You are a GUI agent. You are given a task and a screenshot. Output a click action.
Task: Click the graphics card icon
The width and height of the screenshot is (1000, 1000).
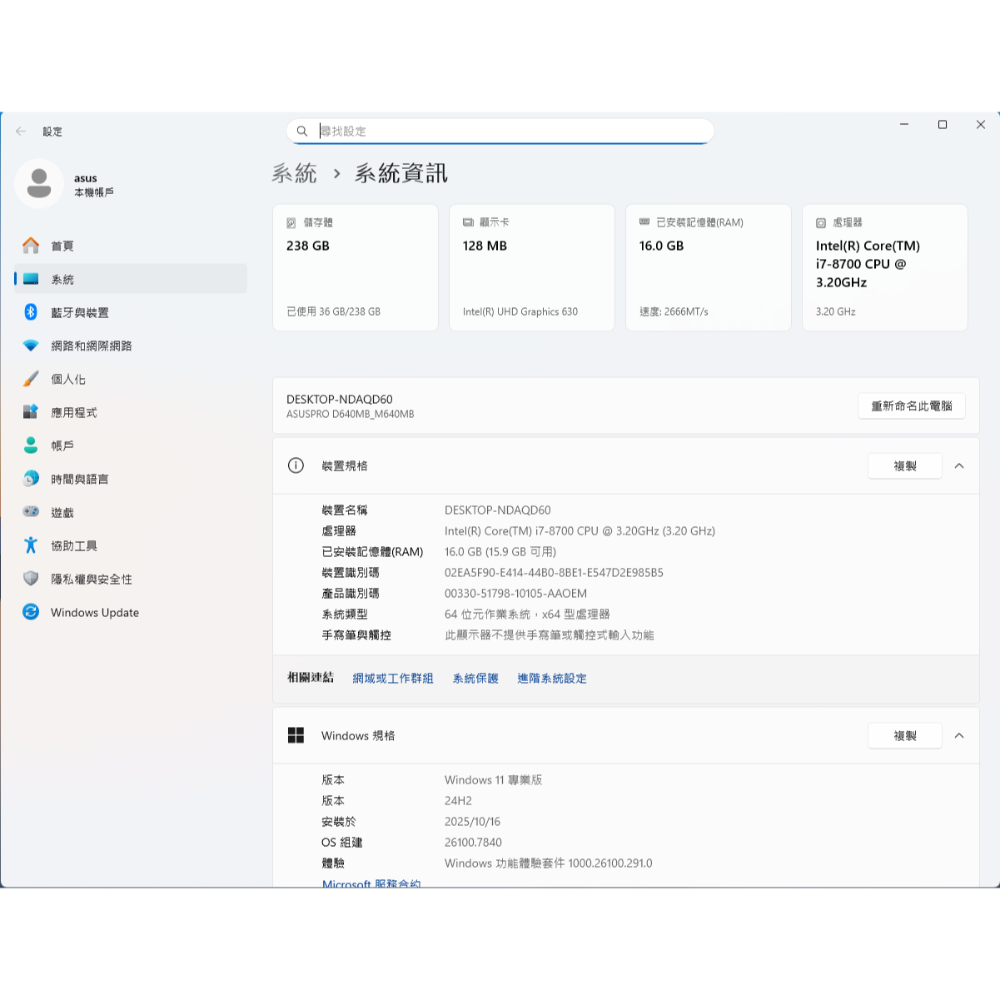468,223
